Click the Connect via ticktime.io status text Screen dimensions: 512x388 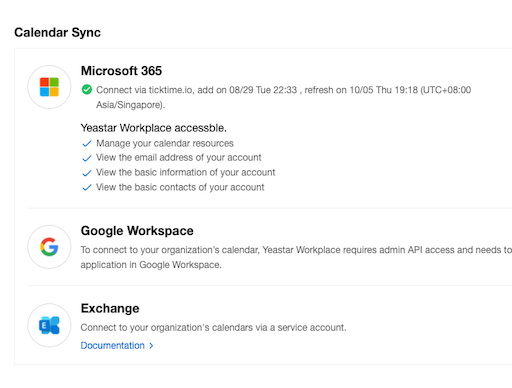coord(283,97)
